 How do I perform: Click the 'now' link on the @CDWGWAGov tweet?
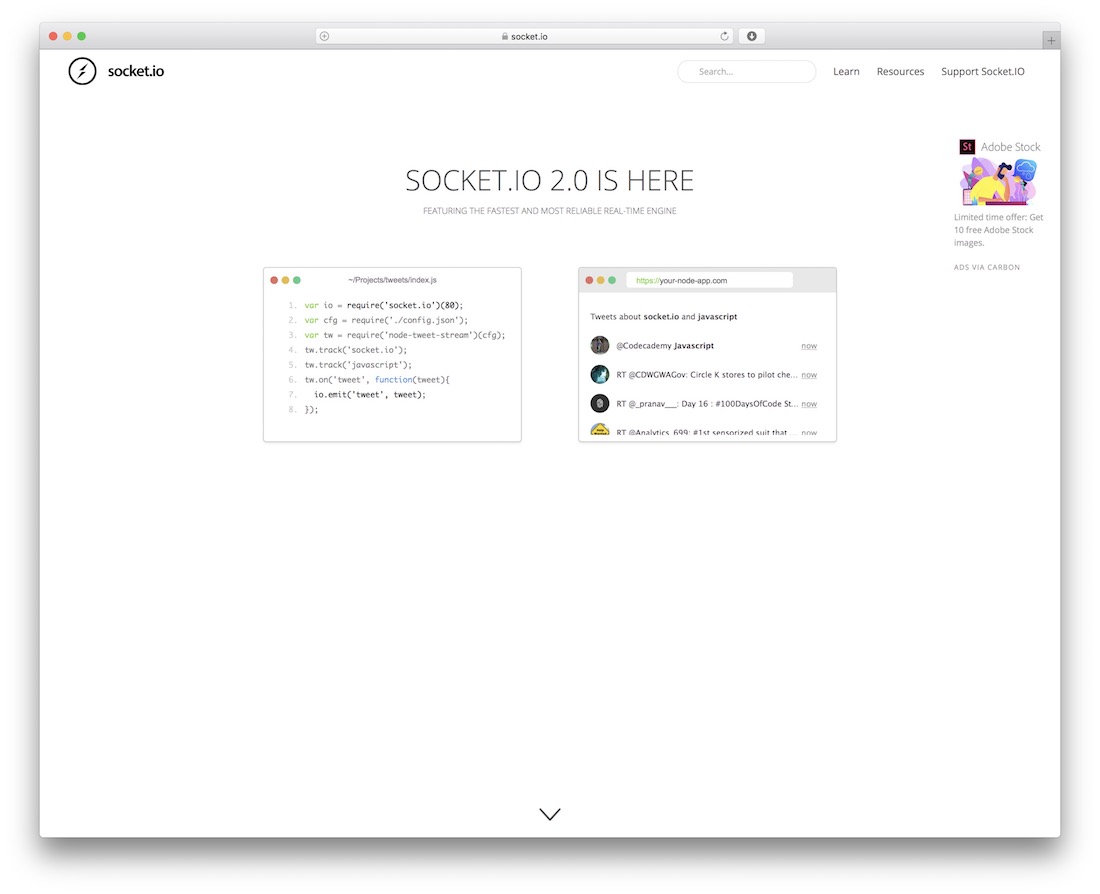[x=809, y=375]
